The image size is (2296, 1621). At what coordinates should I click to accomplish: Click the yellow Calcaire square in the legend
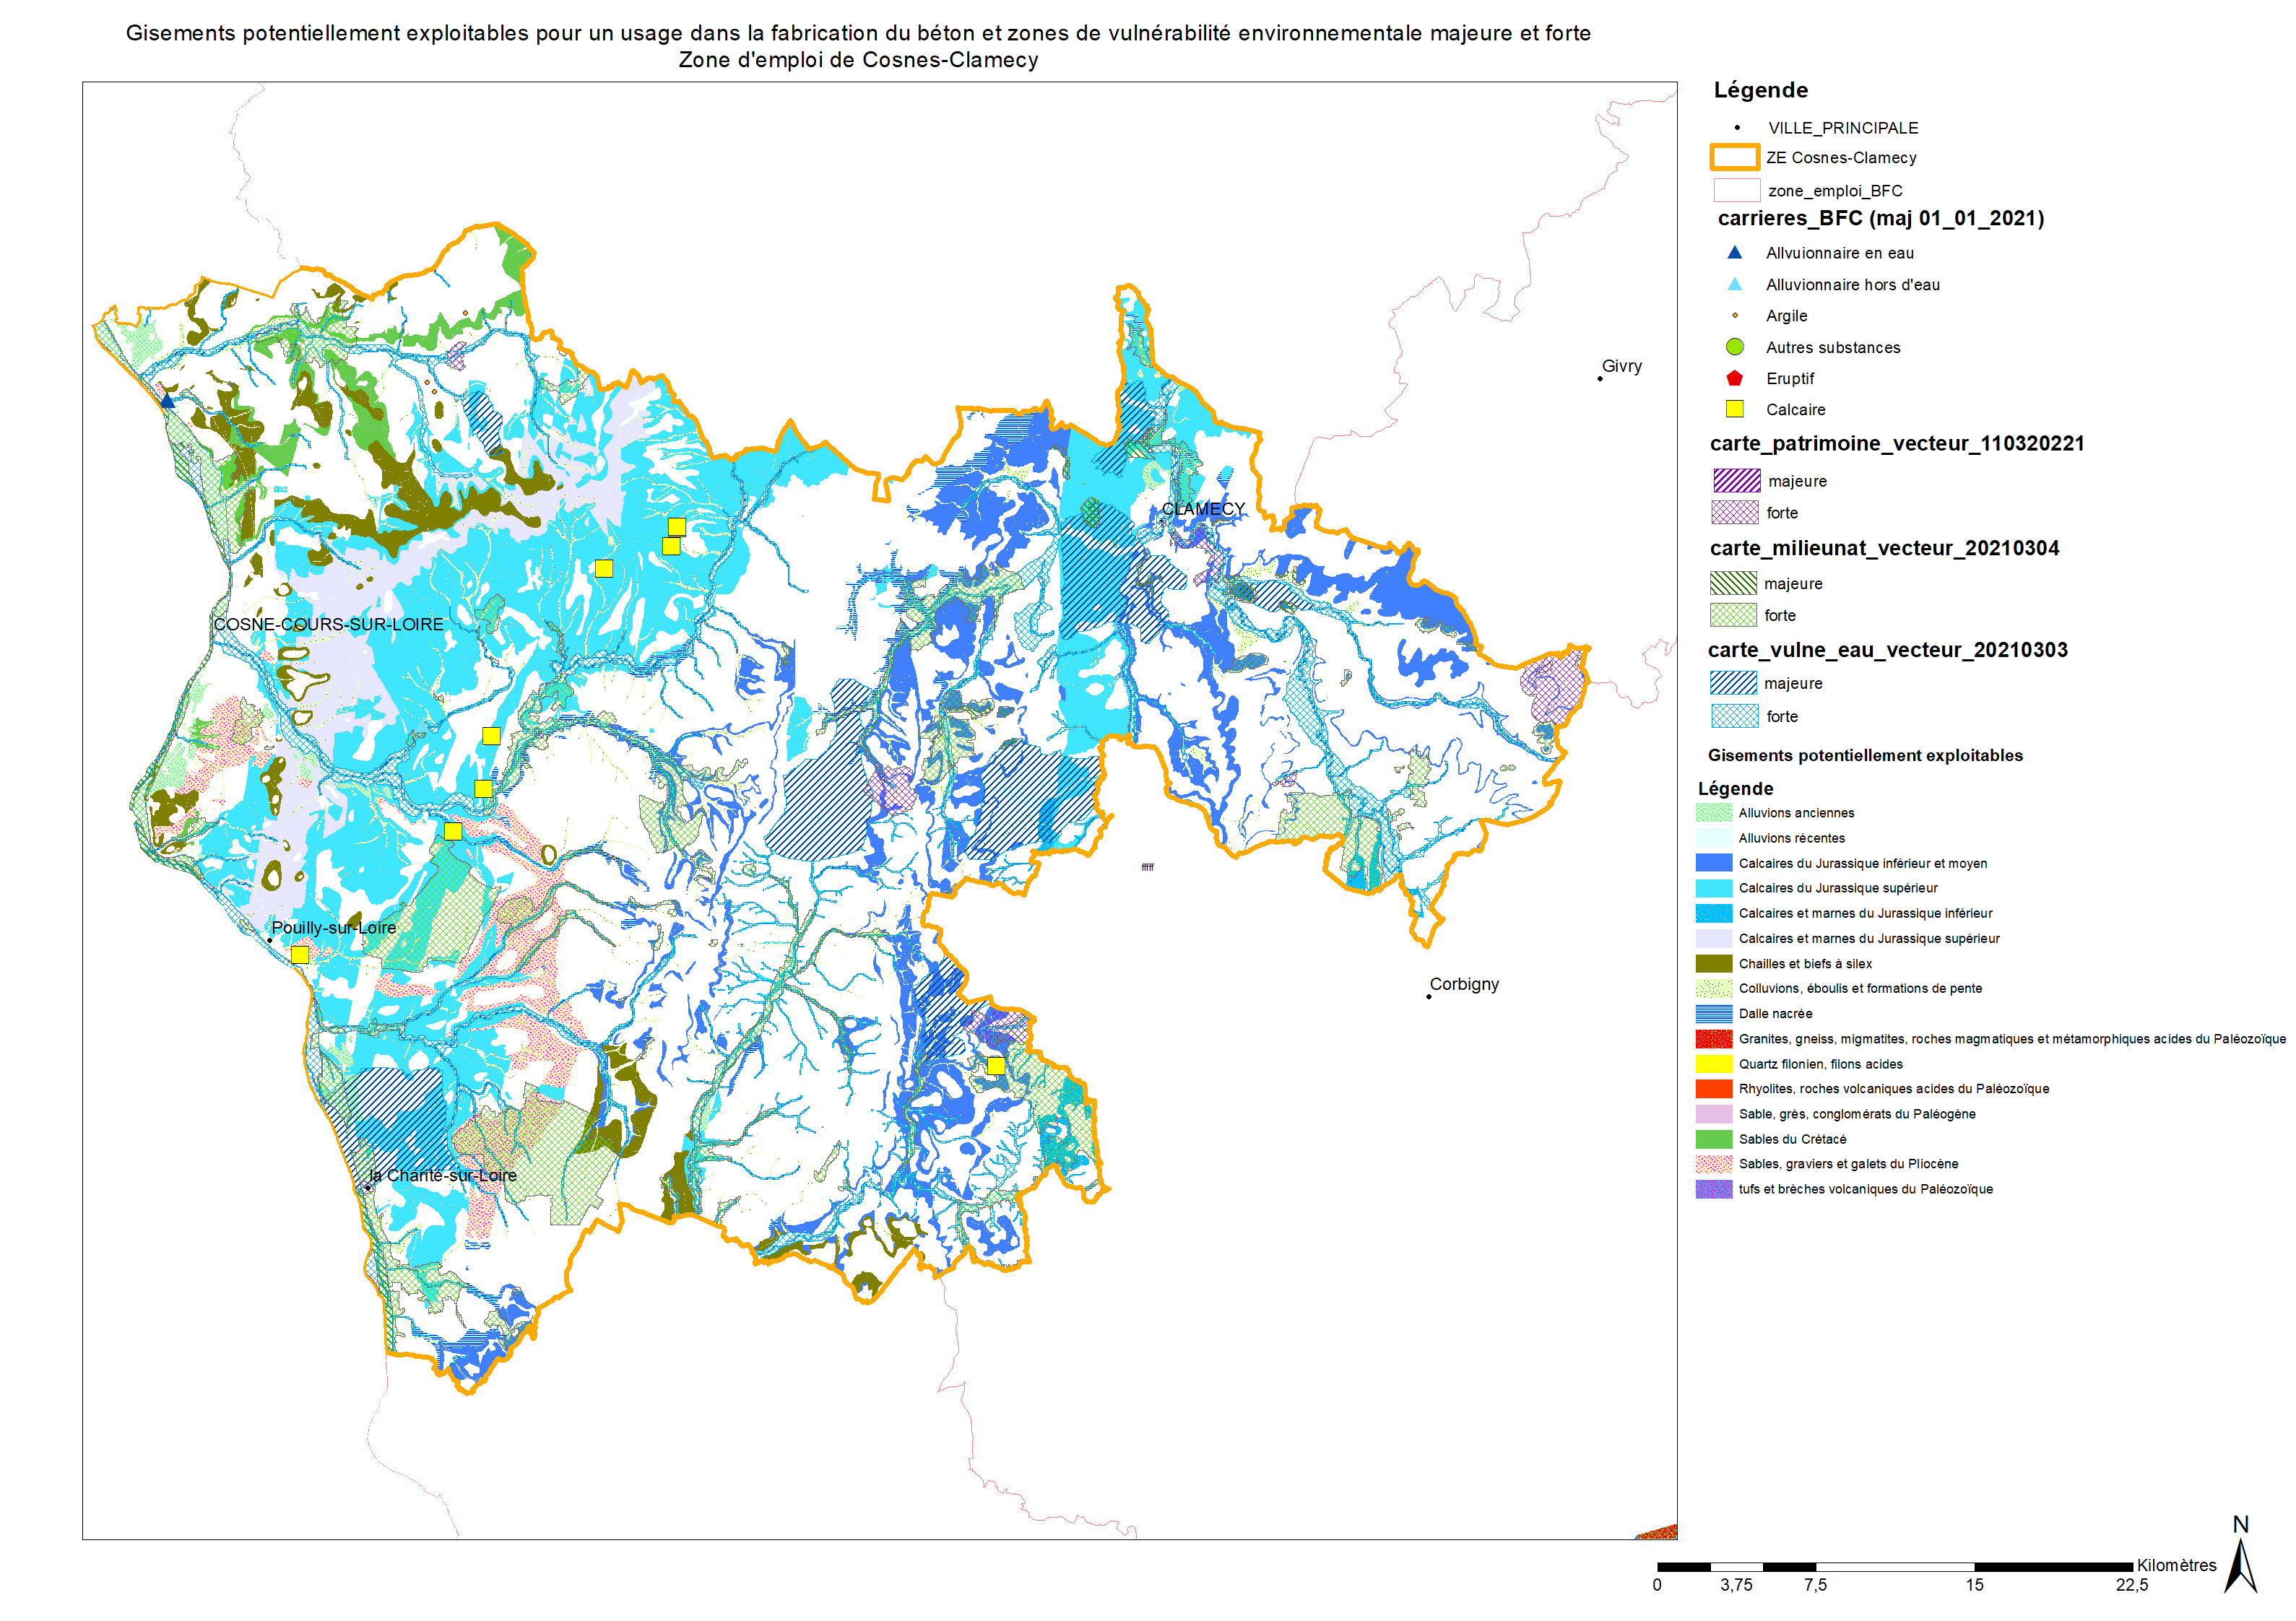(x=1734, y=409)
